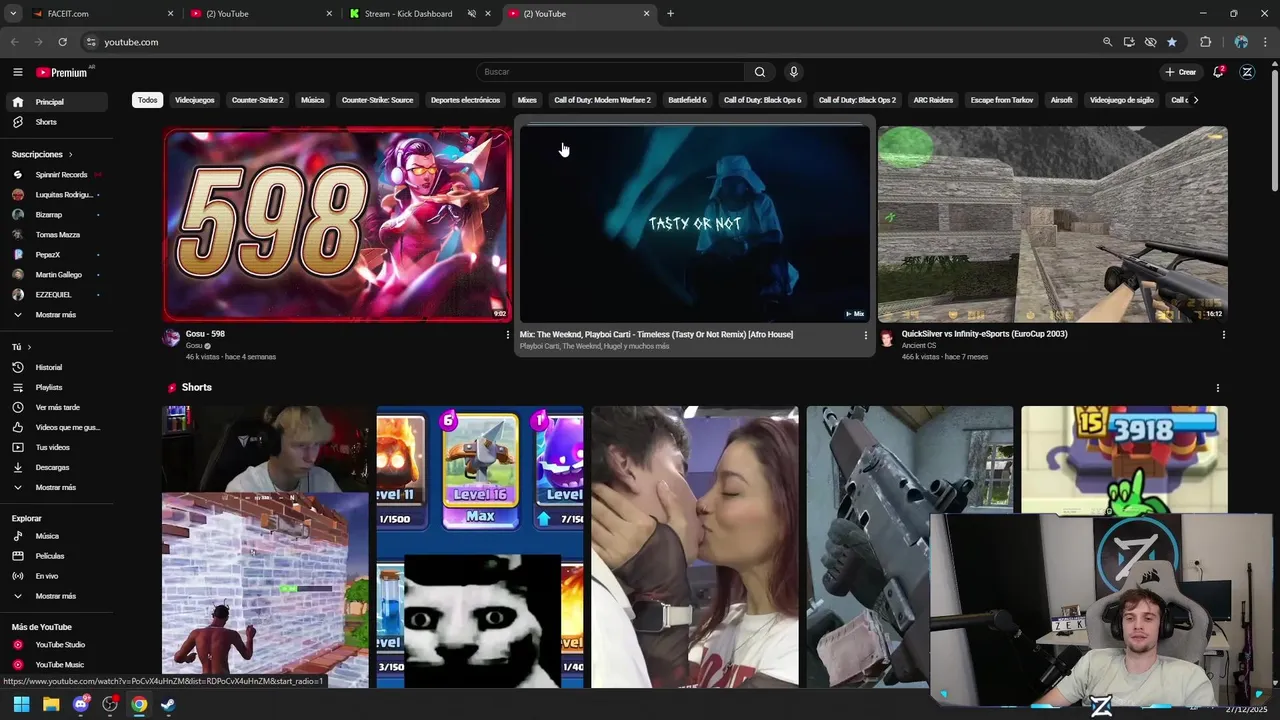Open Discord from the taskbar

click(x=81, y=704)
